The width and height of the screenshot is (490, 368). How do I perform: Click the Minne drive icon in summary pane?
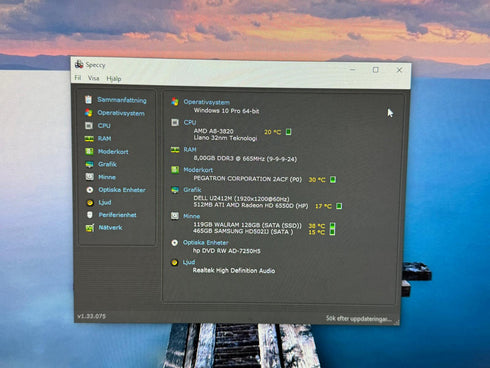coord(175,216)
